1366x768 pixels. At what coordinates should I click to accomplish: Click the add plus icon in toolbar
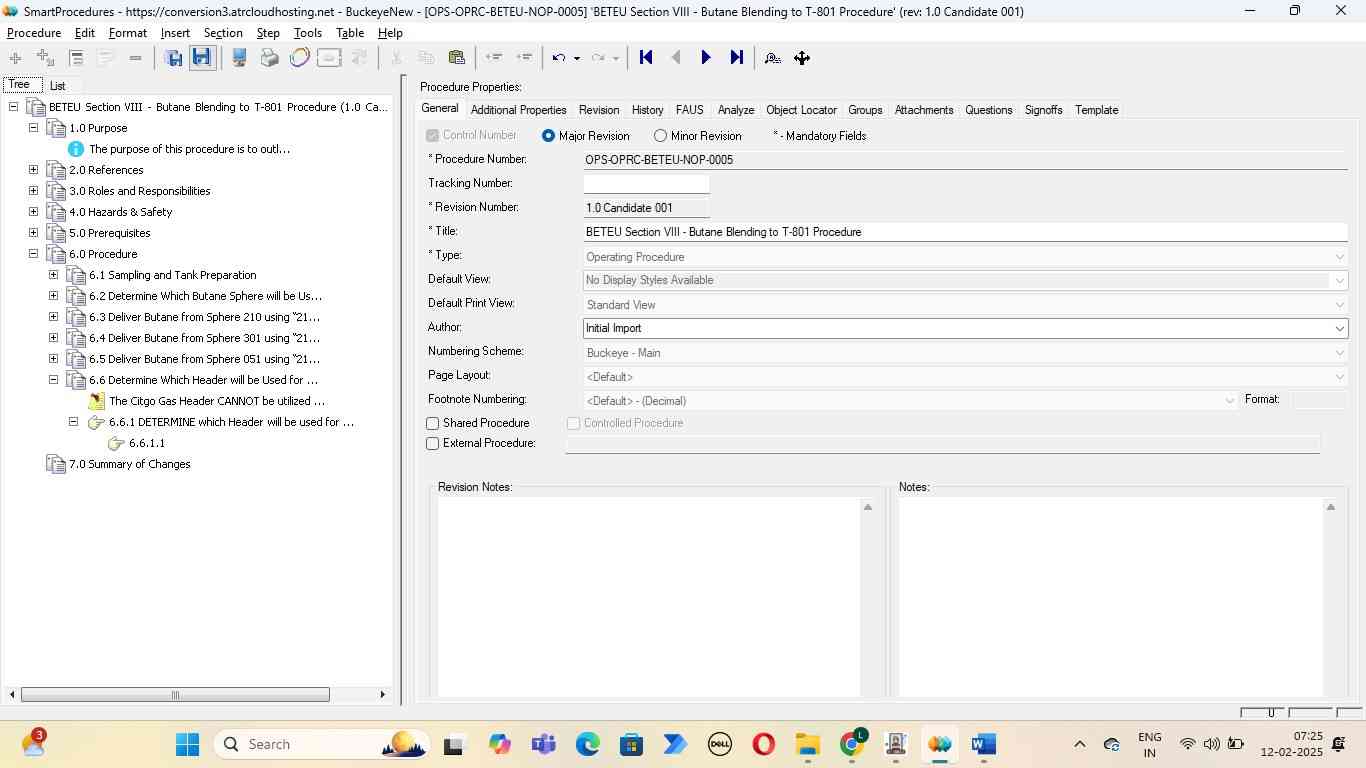click(15, 58)
